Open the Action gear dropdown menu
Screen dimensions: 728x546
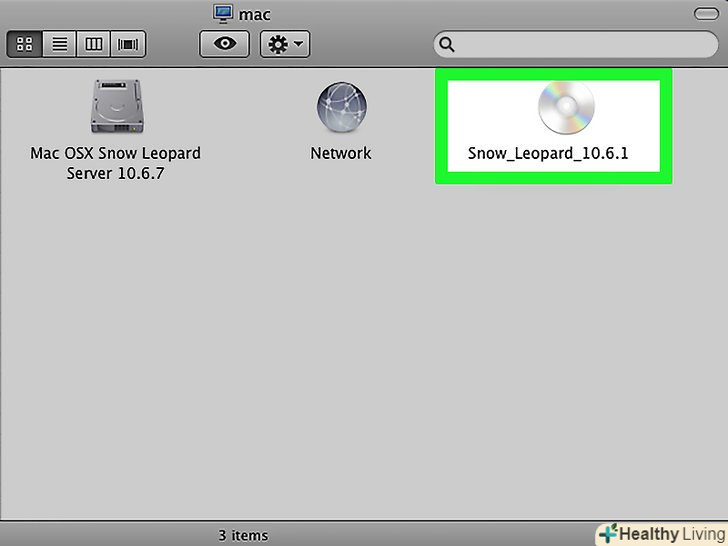coord(285,44)
